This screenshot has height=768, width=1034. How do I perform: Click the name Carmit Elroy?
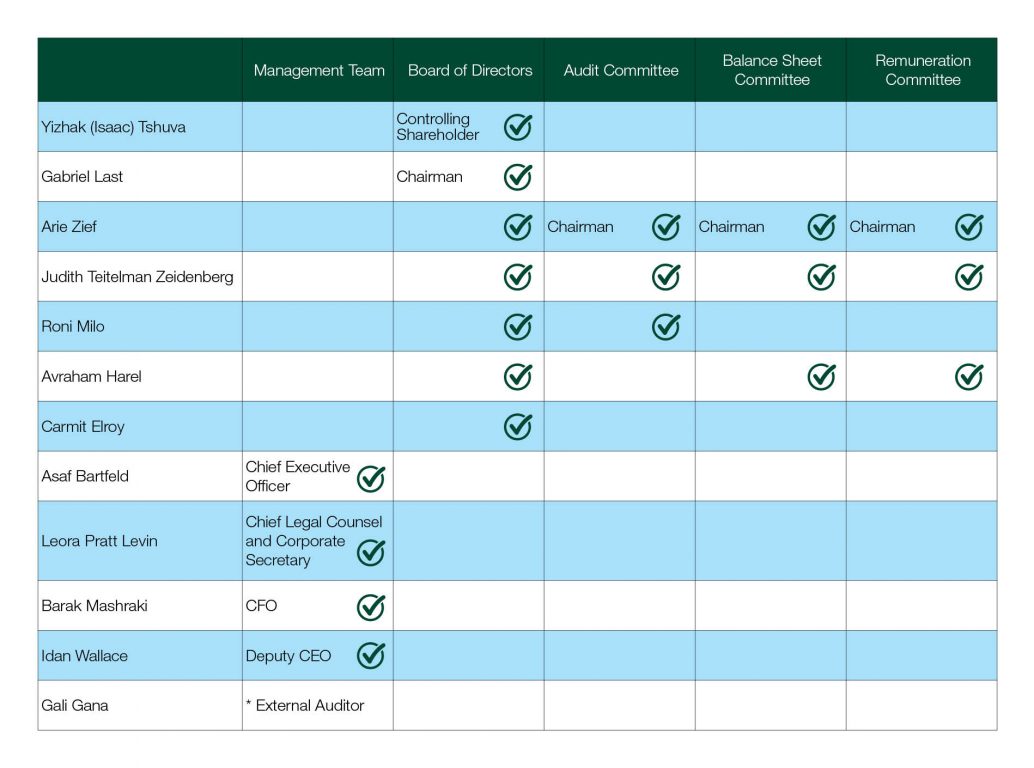(x=82, y=427)
